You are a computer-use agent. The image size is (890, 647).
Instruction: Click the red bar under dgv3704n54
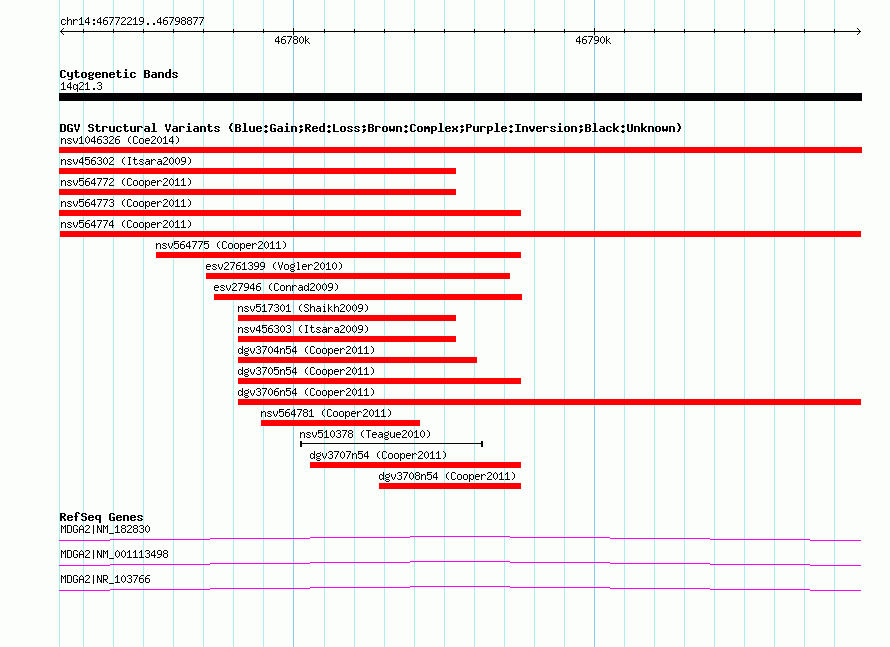pos(358,360)
